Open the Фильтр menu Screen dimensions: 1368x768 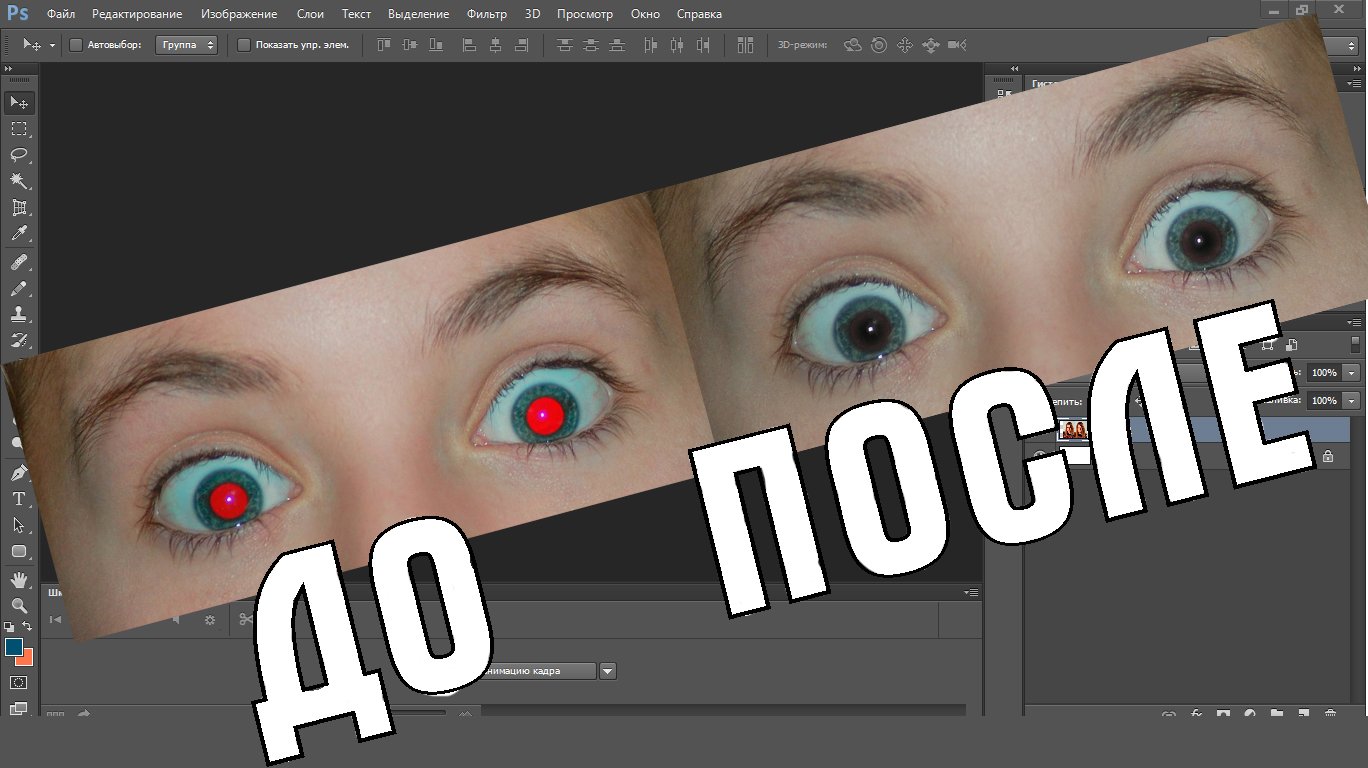[x=486, y=14]
